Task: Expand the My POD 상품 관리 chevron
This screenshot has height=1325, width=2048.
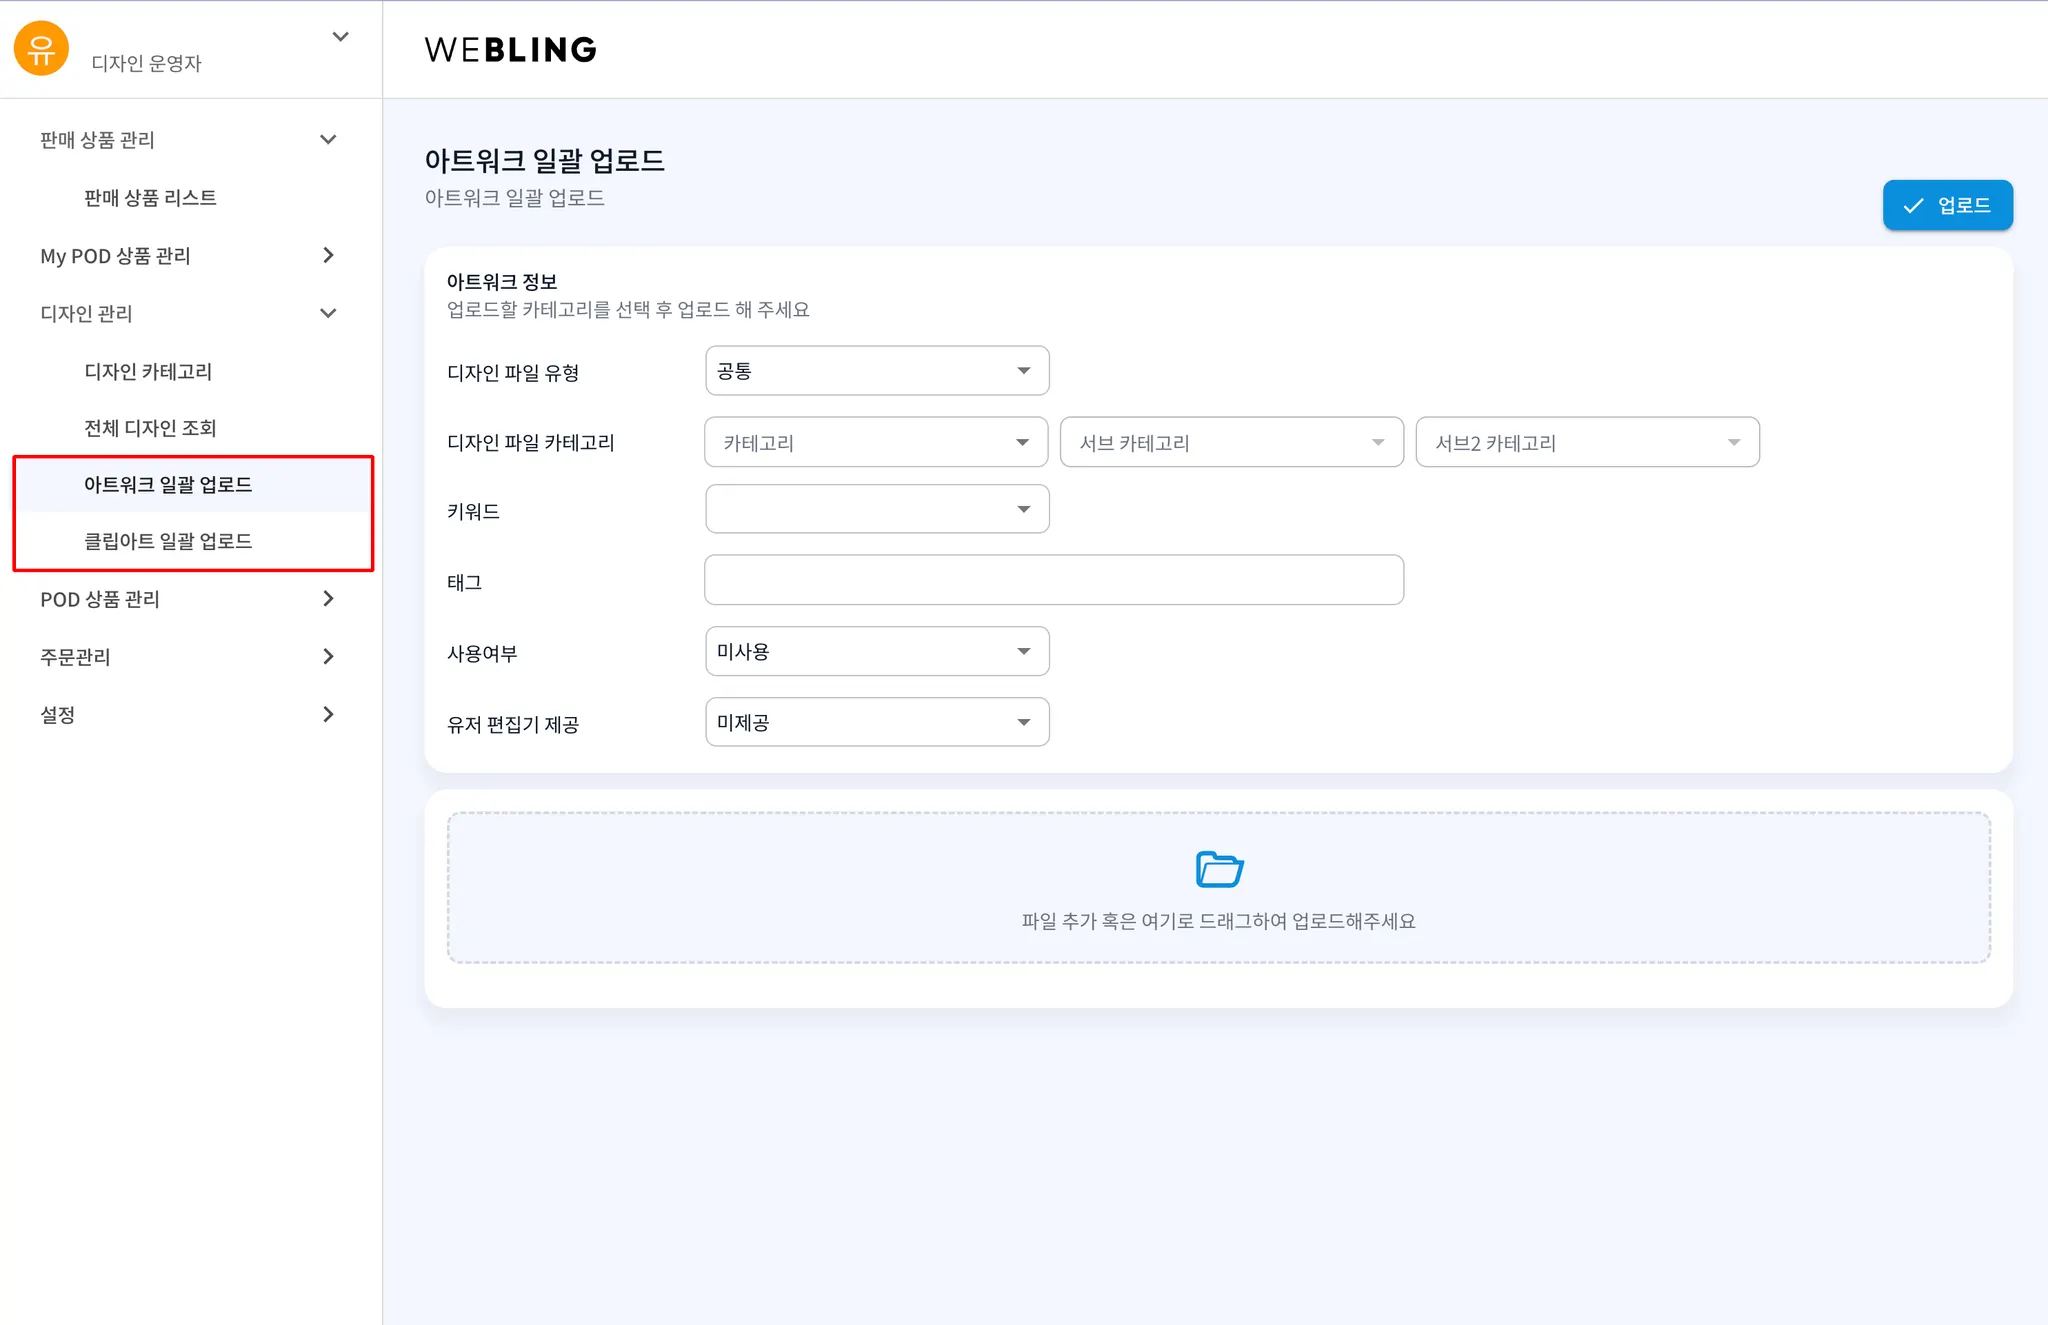Action: click(328, 256)
